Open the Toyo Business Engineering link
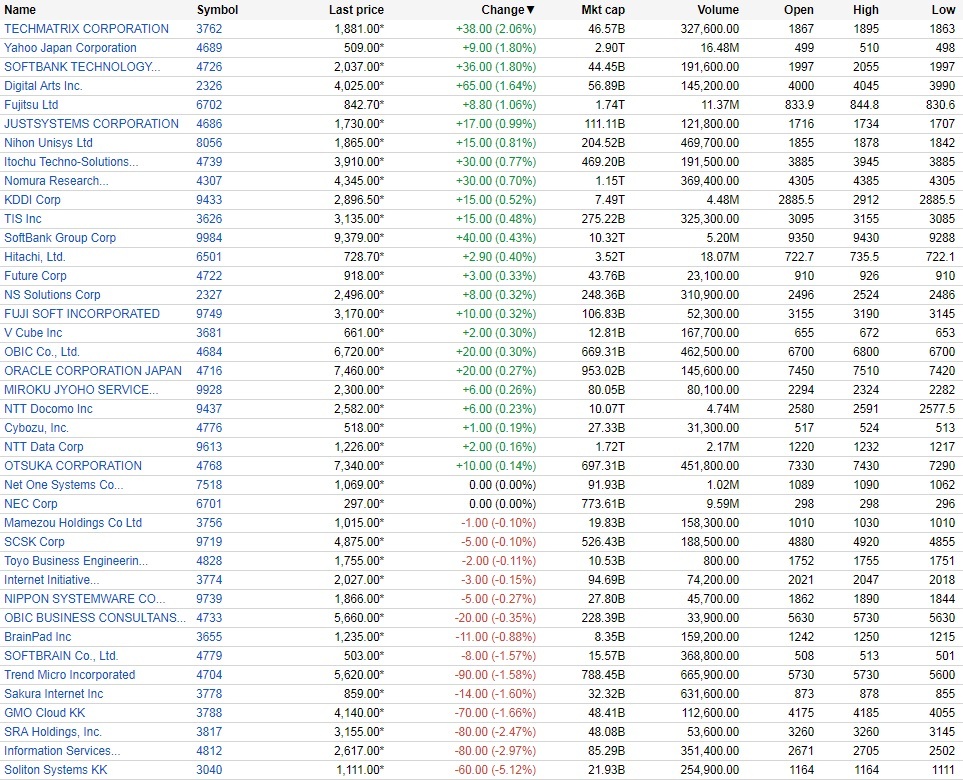The image size is (963, 780). 76,562
